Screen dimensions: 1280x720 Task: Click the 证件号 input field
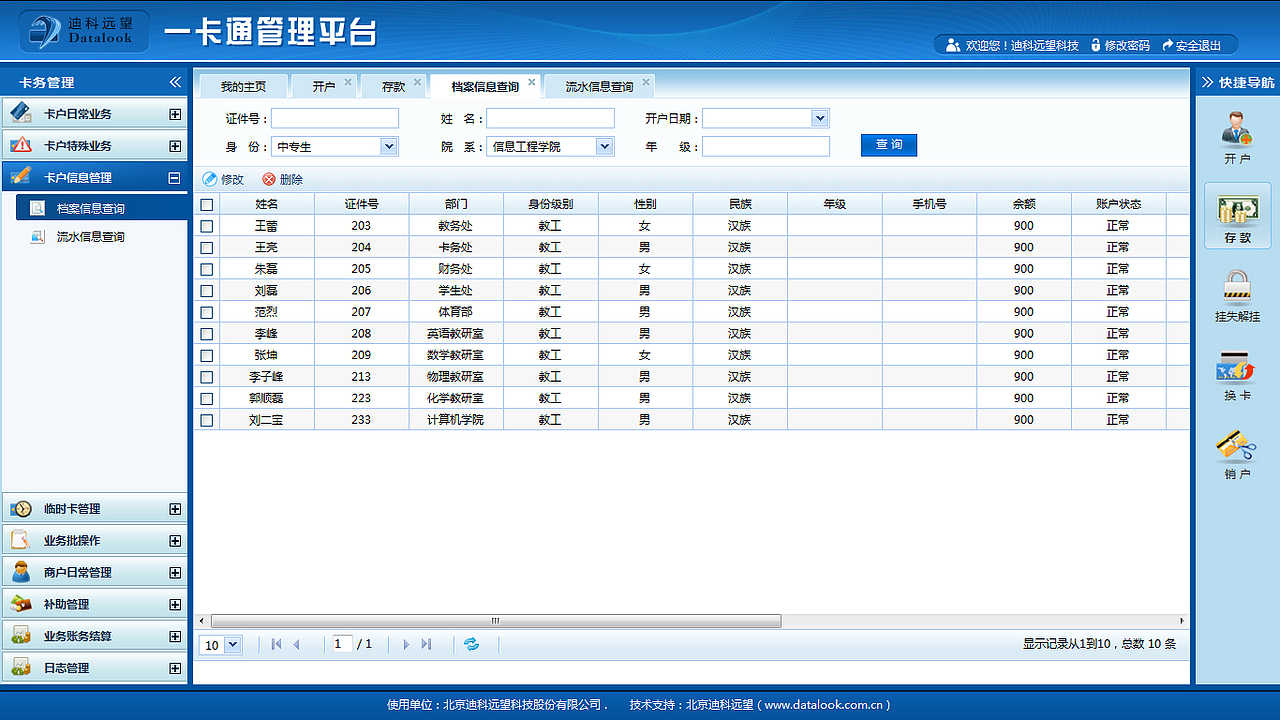(x=335, y=118)
